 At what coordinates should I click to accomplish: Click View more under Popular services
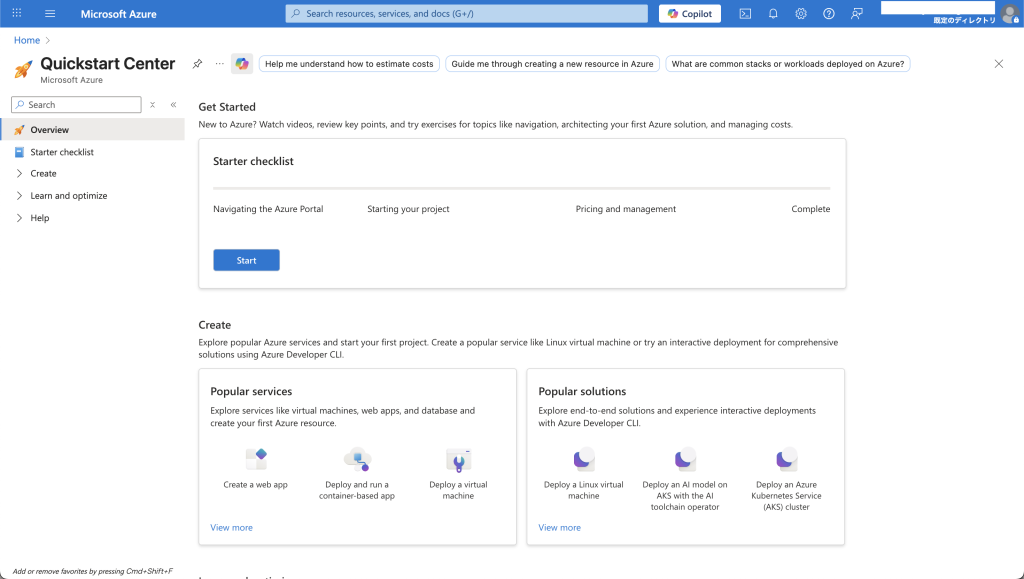(231, 527)
